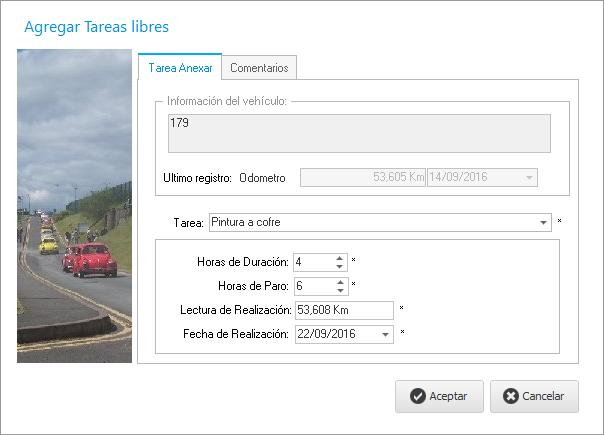Screen dimensions: 604x435
Task: Increase Horas de Duración with up arrow
Action: pos(340,258)
